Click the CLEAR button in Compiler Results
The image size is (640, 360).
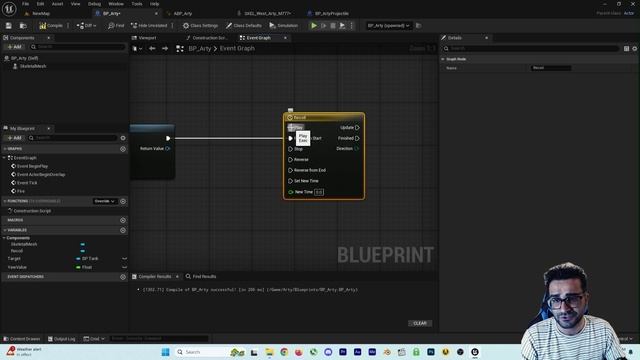pos(420,323)
